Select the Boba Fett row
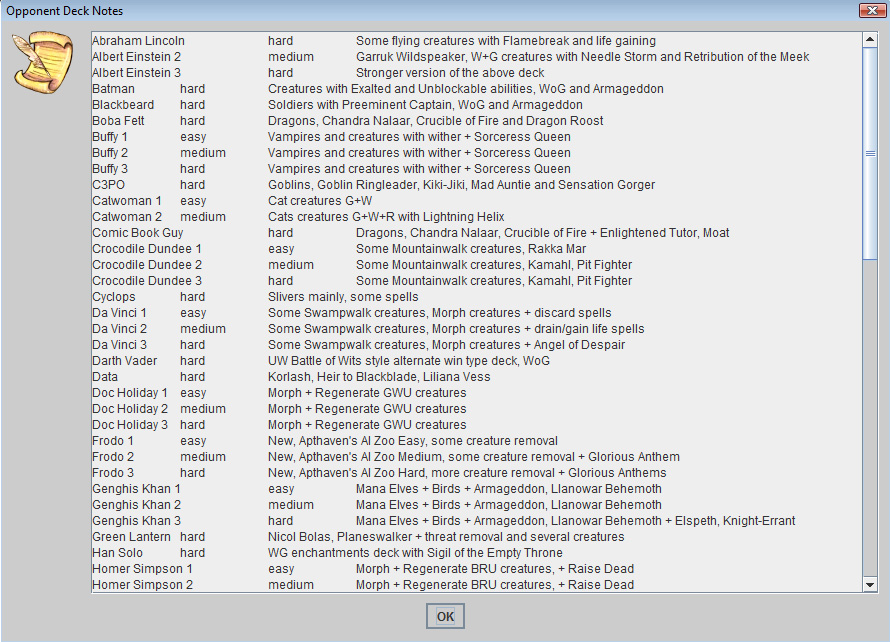 click(x=119, y=121)
